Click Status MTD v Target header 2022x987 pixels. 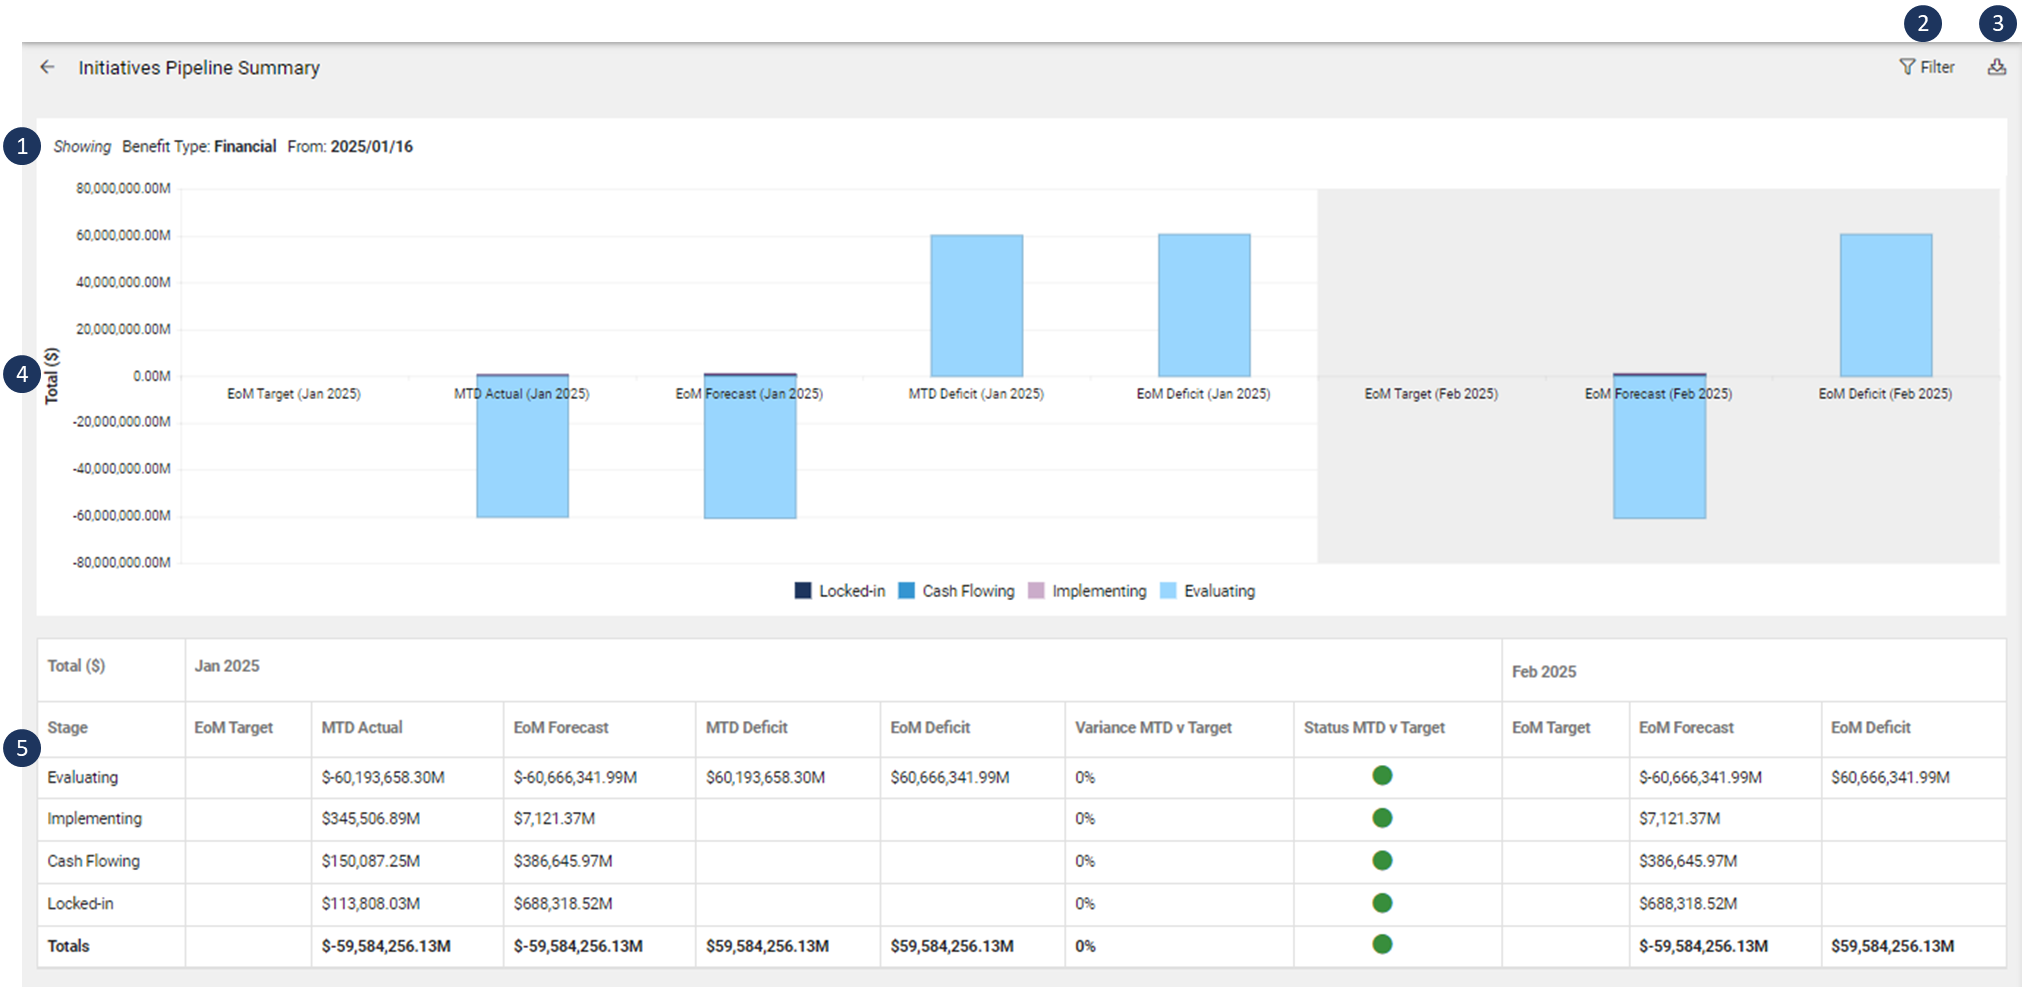point(1374,727)
